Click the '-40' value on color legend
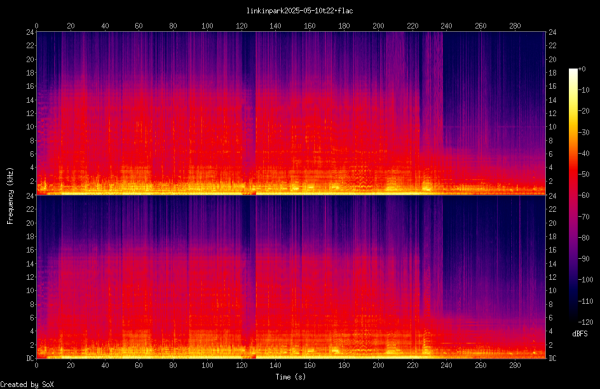The height and width of the screenshot is (389, 600). pos(584,153)
